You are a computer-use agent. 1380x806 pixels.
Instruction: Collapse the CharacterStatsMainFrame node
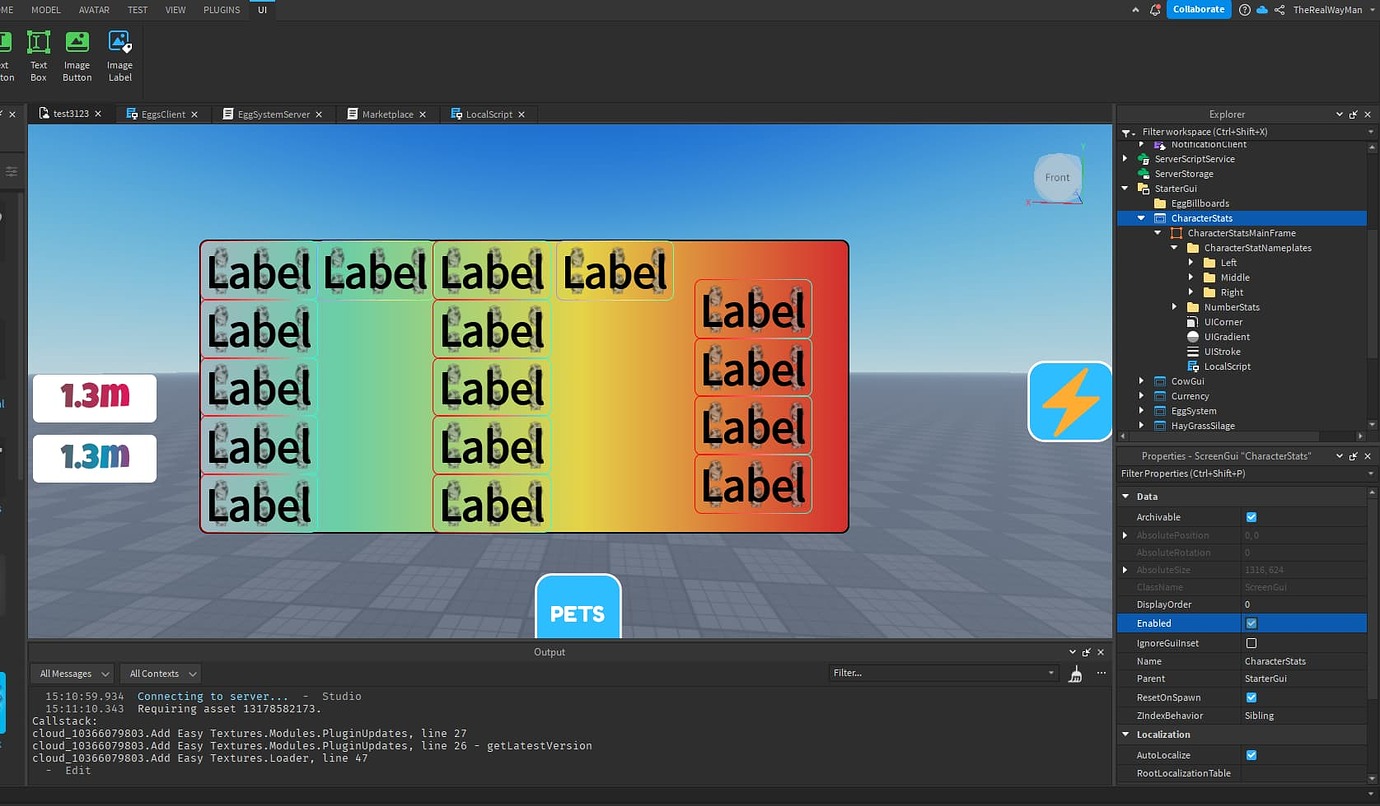click(x=1157, y=232)
